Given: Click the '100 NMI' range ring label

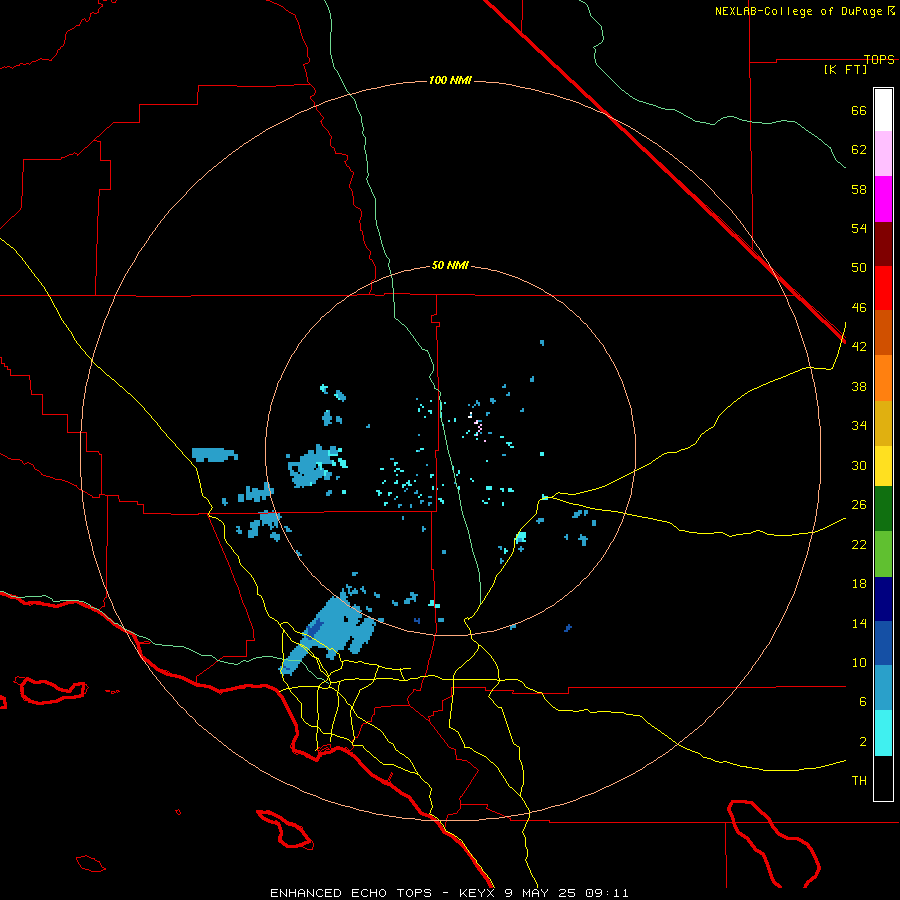Looking at the screenshot, I should [450, 80].
